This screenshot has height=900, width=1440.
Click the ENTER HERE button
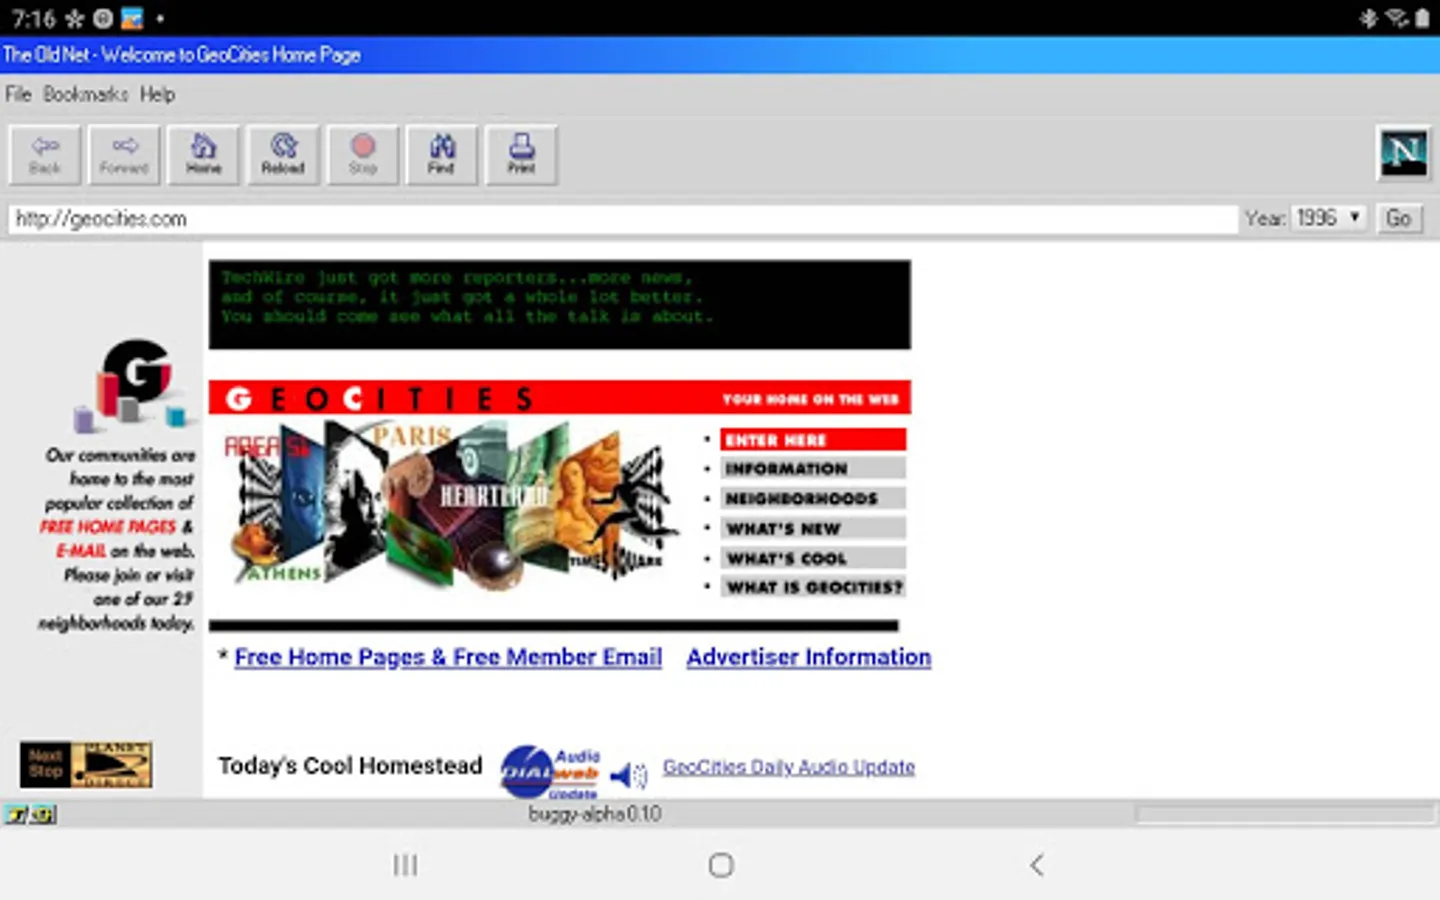(x=813, y=440)
